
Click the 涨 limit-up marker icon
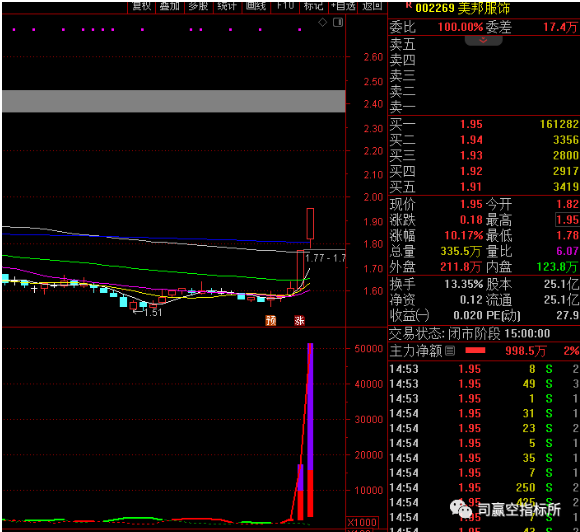click(x=299, y=320)
